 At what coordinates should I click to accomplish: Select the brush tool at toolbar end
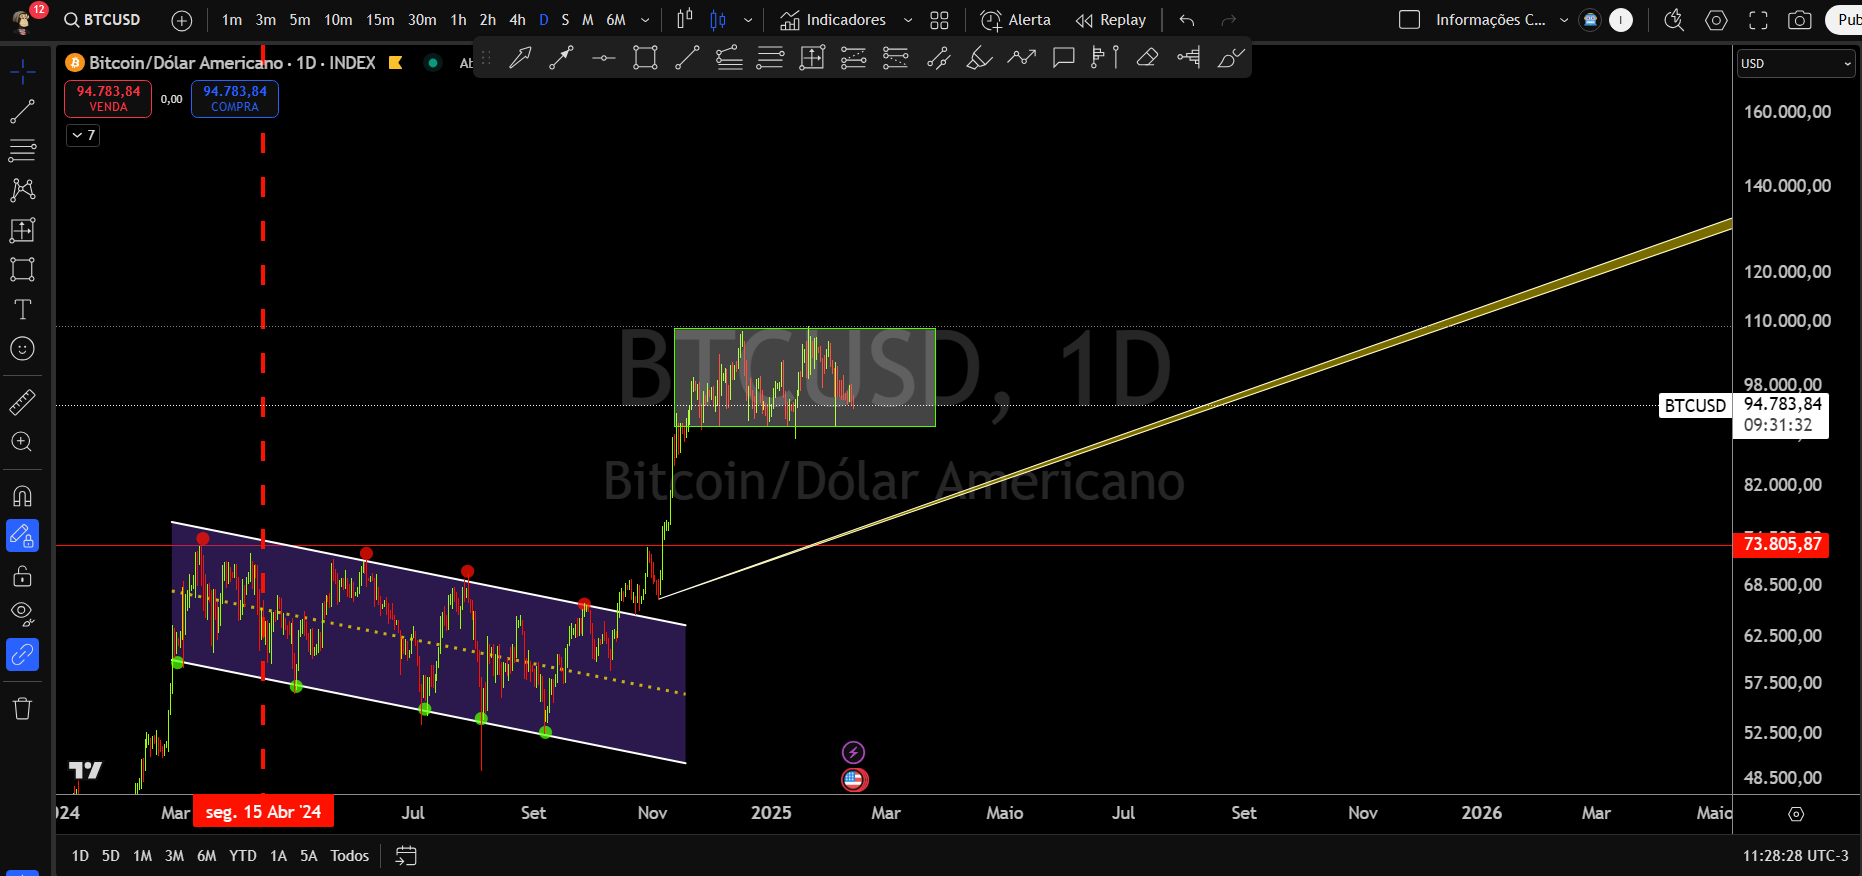pos(1231,58)
